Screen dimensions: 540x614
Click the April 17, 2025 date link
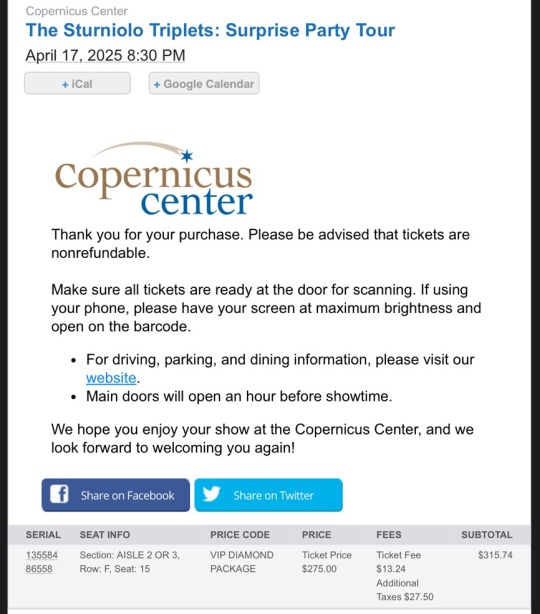pos(105,55)
